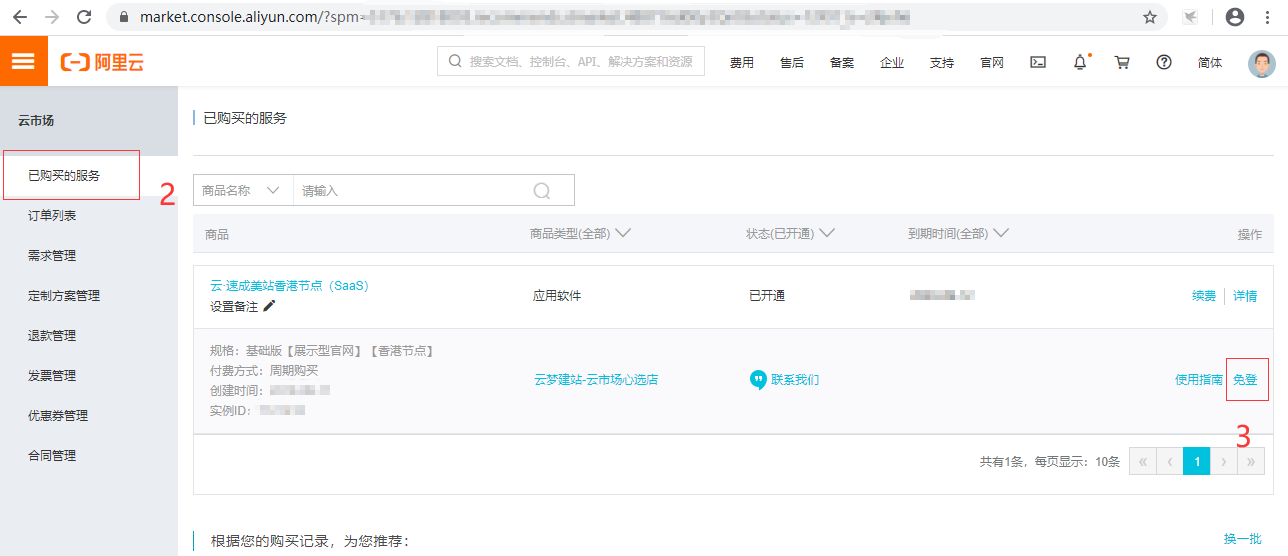Click 免登 link
Viewport: 1288px width, 556px height.
[1245, 380]
